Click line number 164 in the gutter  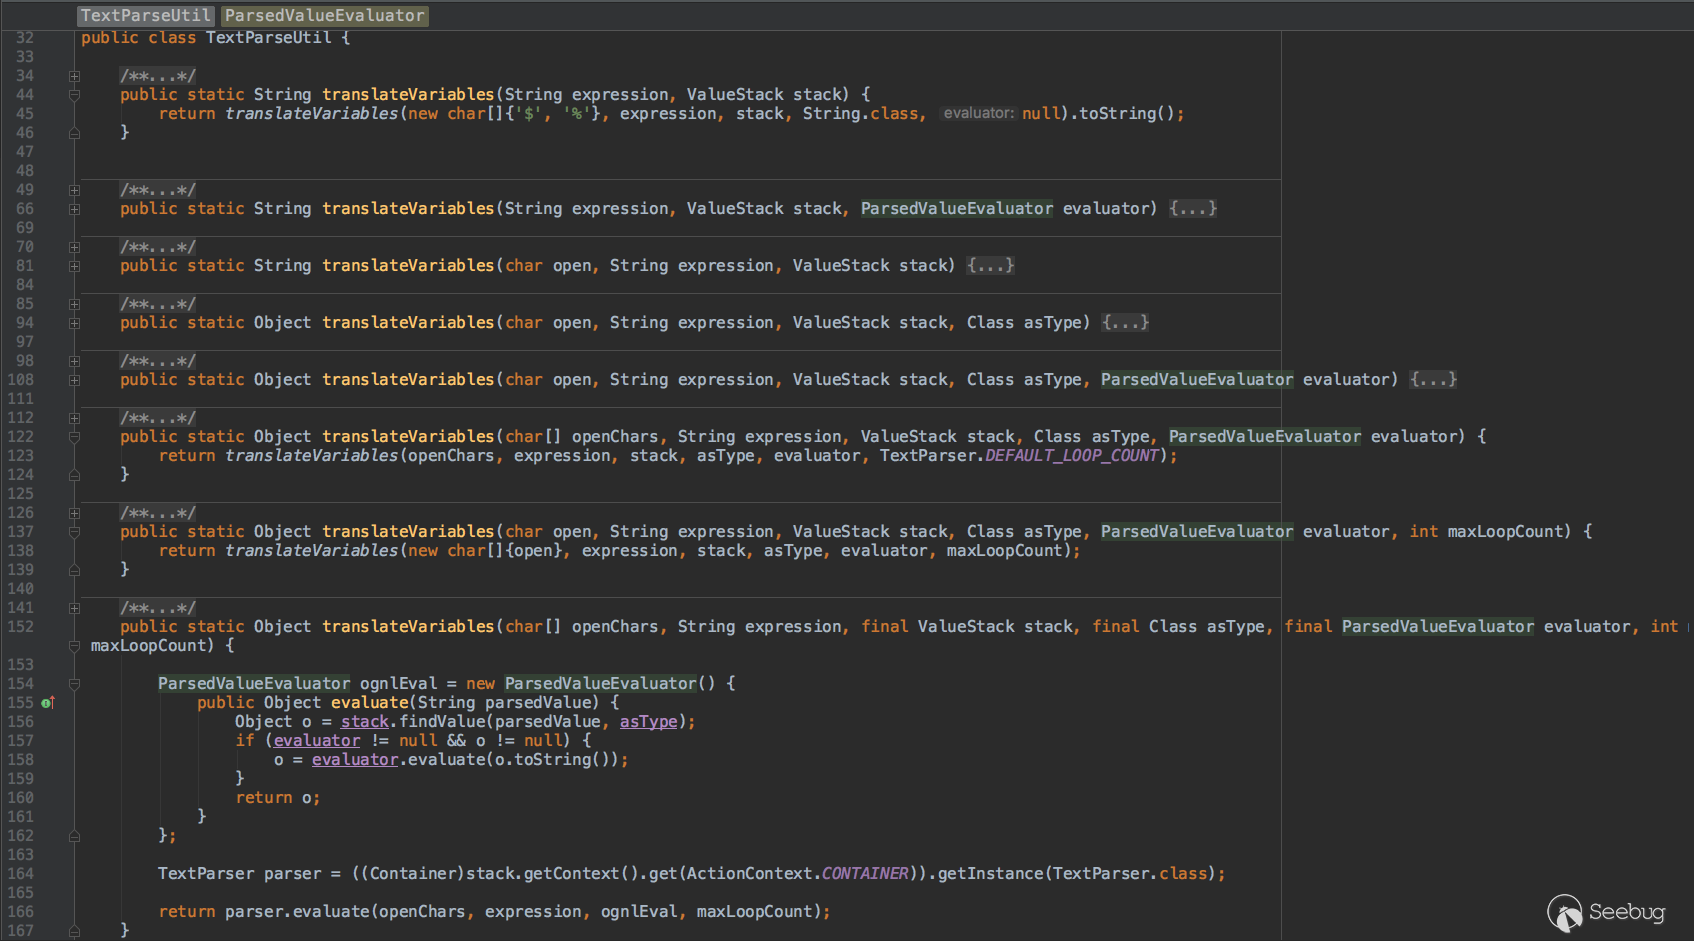click(x=21, y=874)
